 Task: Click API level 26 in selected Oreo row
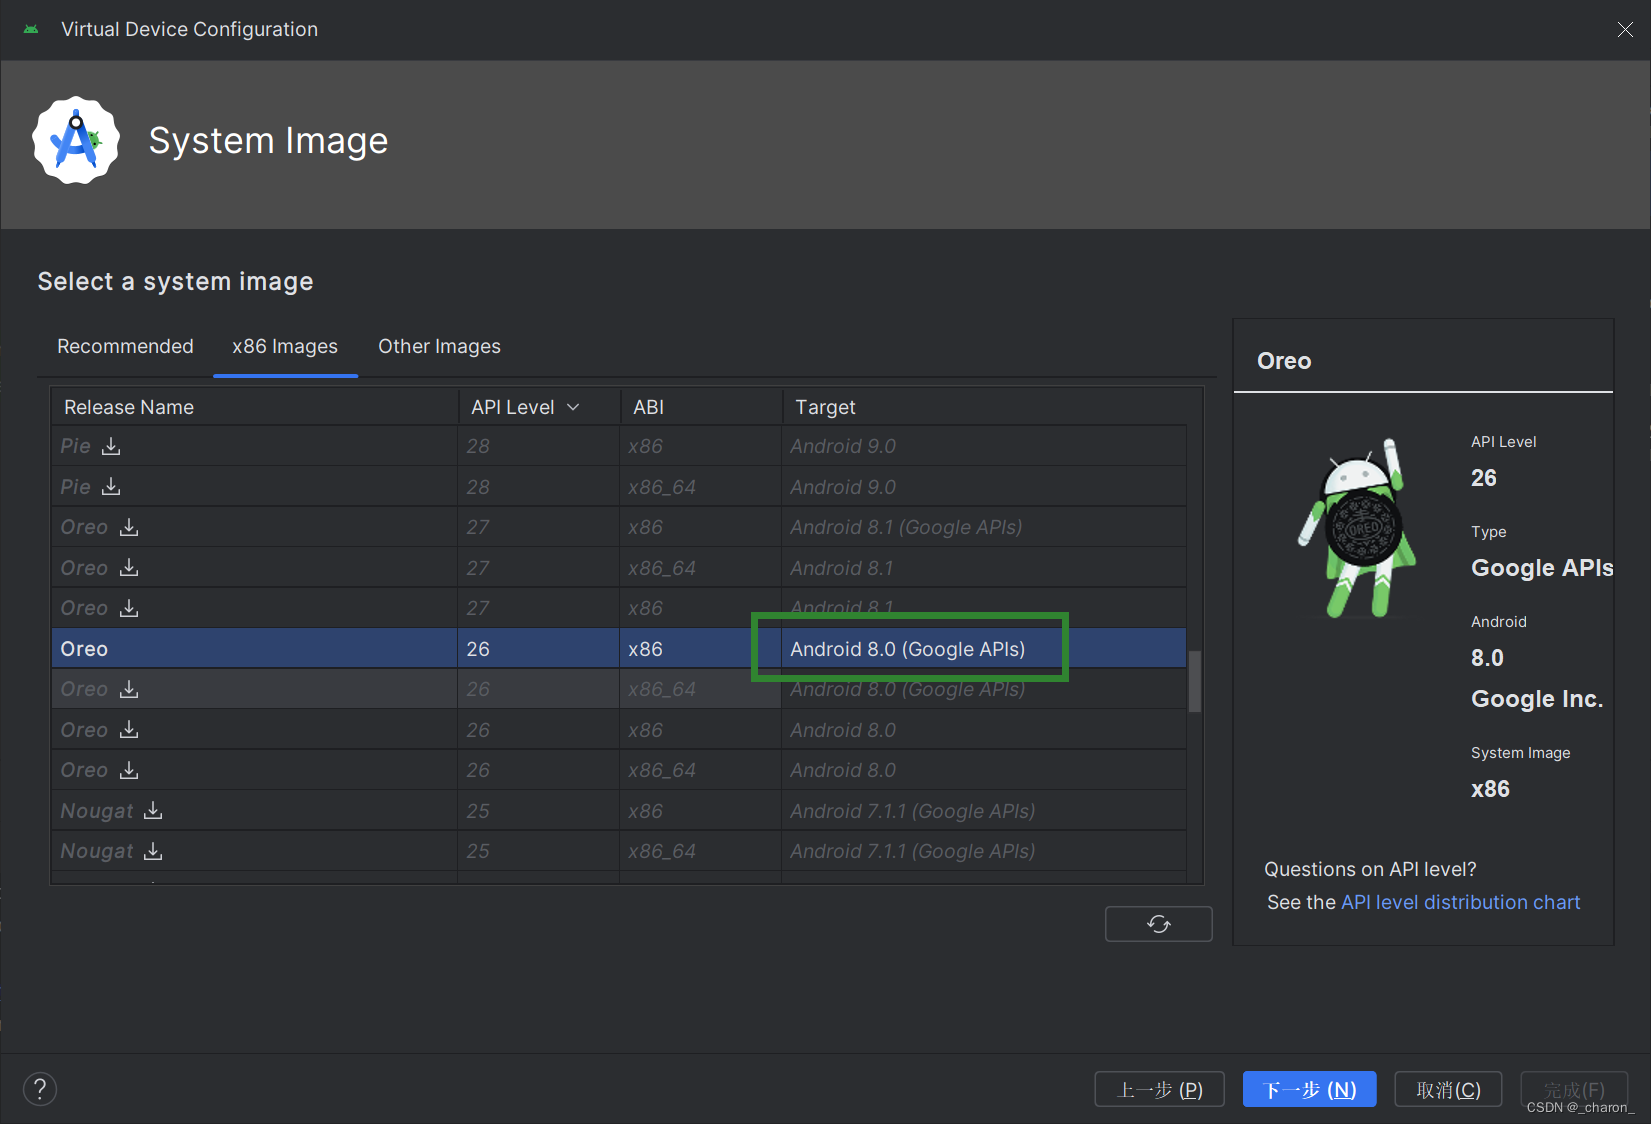(x=478, y=649)
